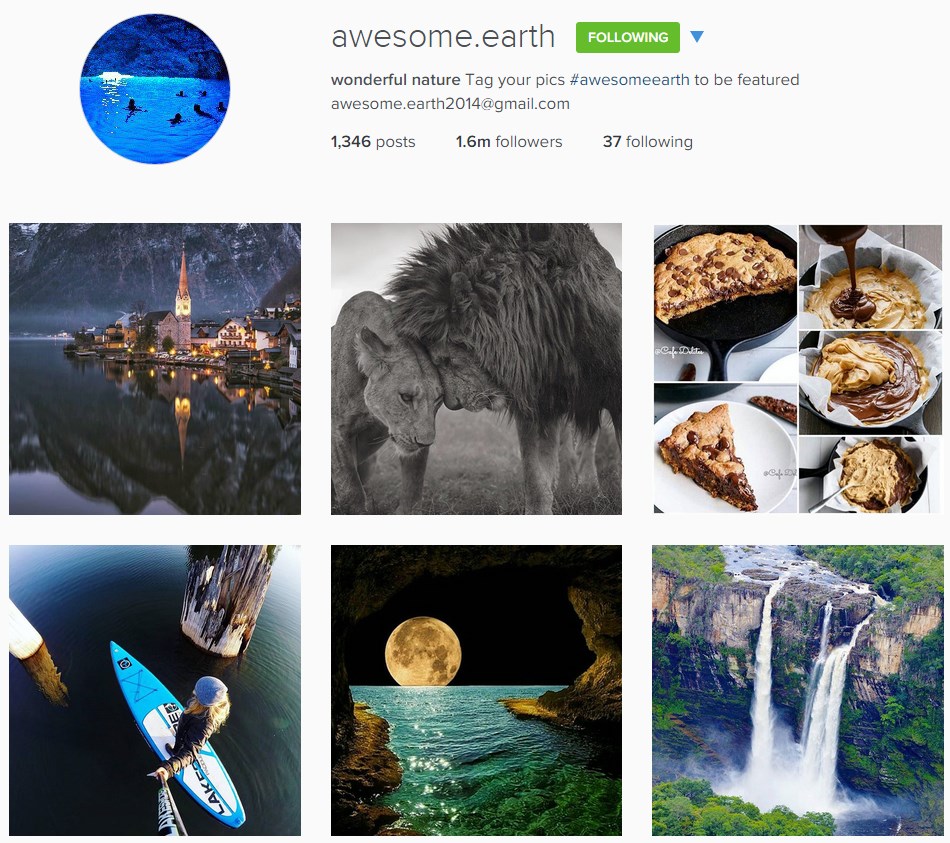Viewport: 950px width, 843px height.
Task: Click the full moon in cave photo
Action: click(423, 651)
